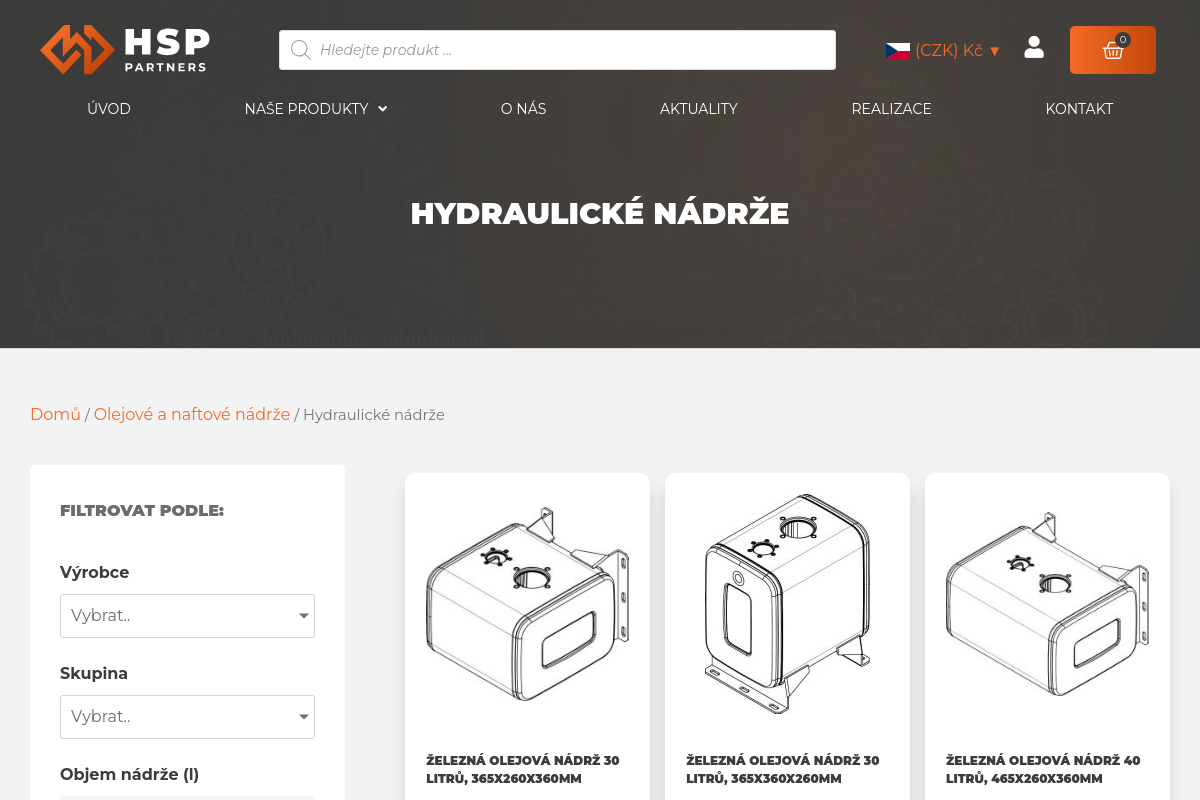Expand the Výrobce filter dropdown
The height and width of the screenshot is (800, 1200).
click(x=187, y=615)
